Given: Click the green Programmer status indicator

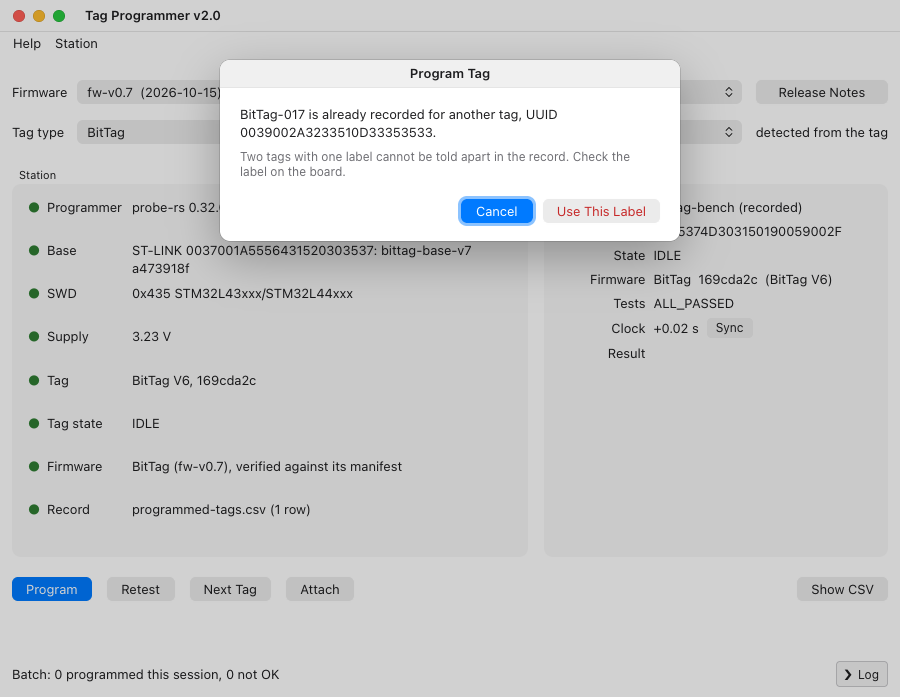Looking at the screenshot, I should tap(34, 207).
